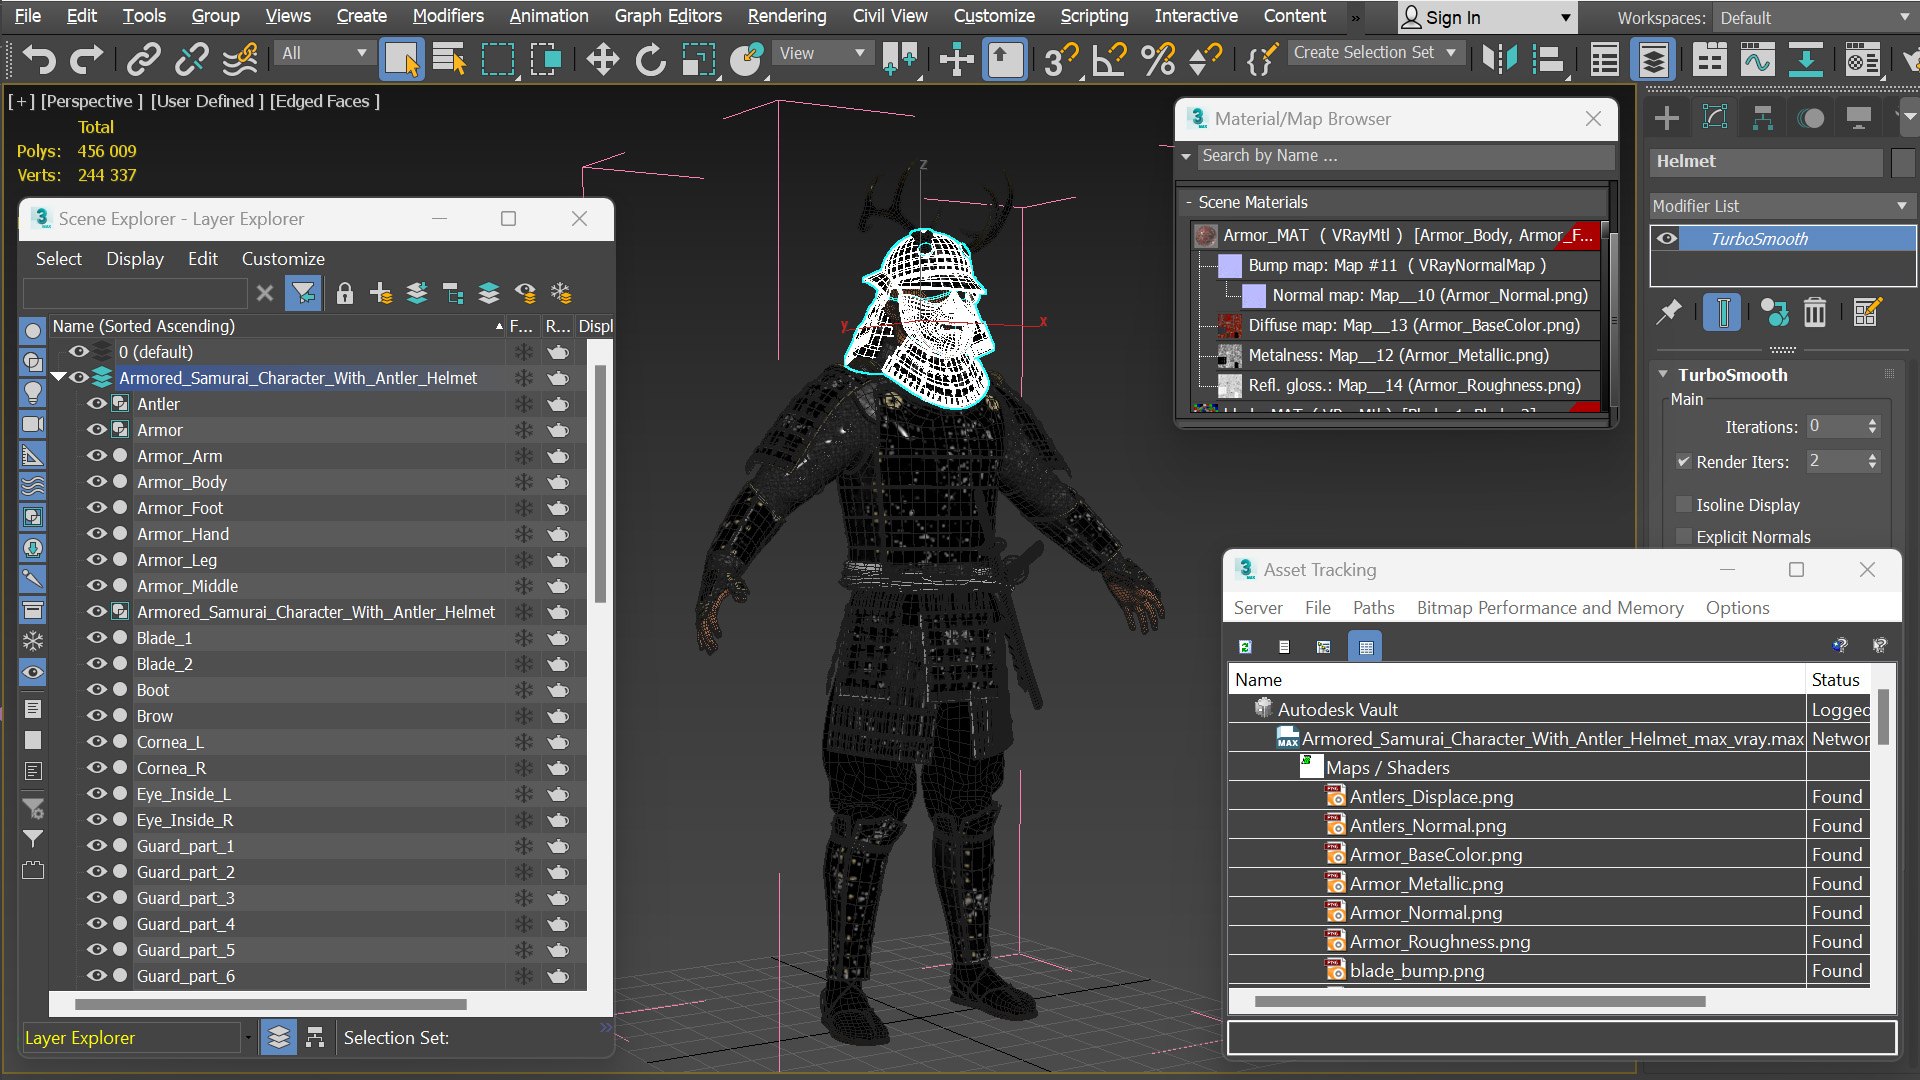This screenshot has width=1920, height=1080.
Task: Click Lock Cell Editing in Scene Explorer
Action: [x=345, y=293]
